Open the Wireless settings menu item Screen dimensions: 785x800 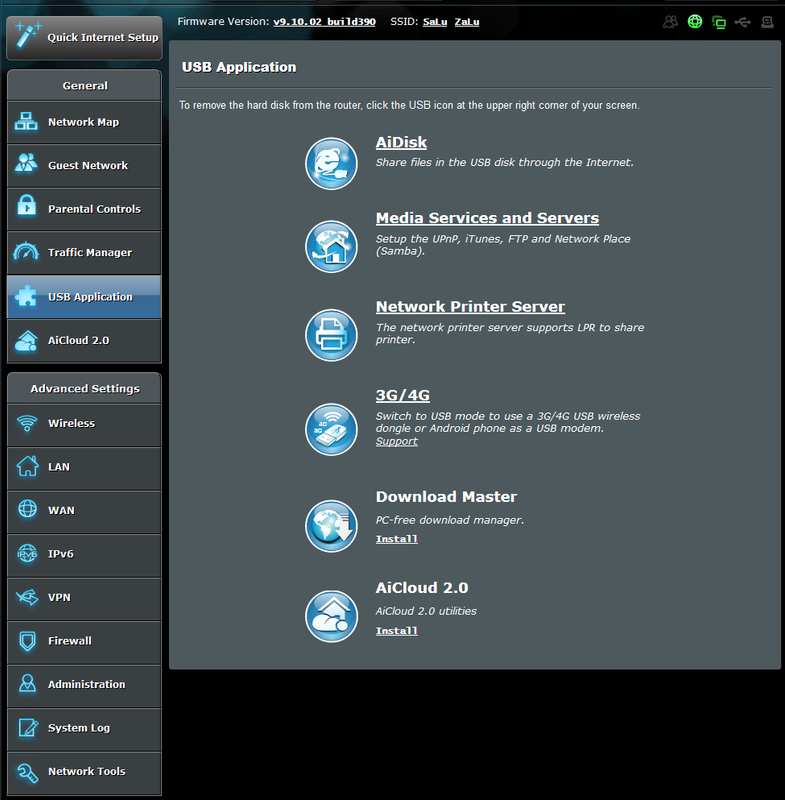coord(84,425)
